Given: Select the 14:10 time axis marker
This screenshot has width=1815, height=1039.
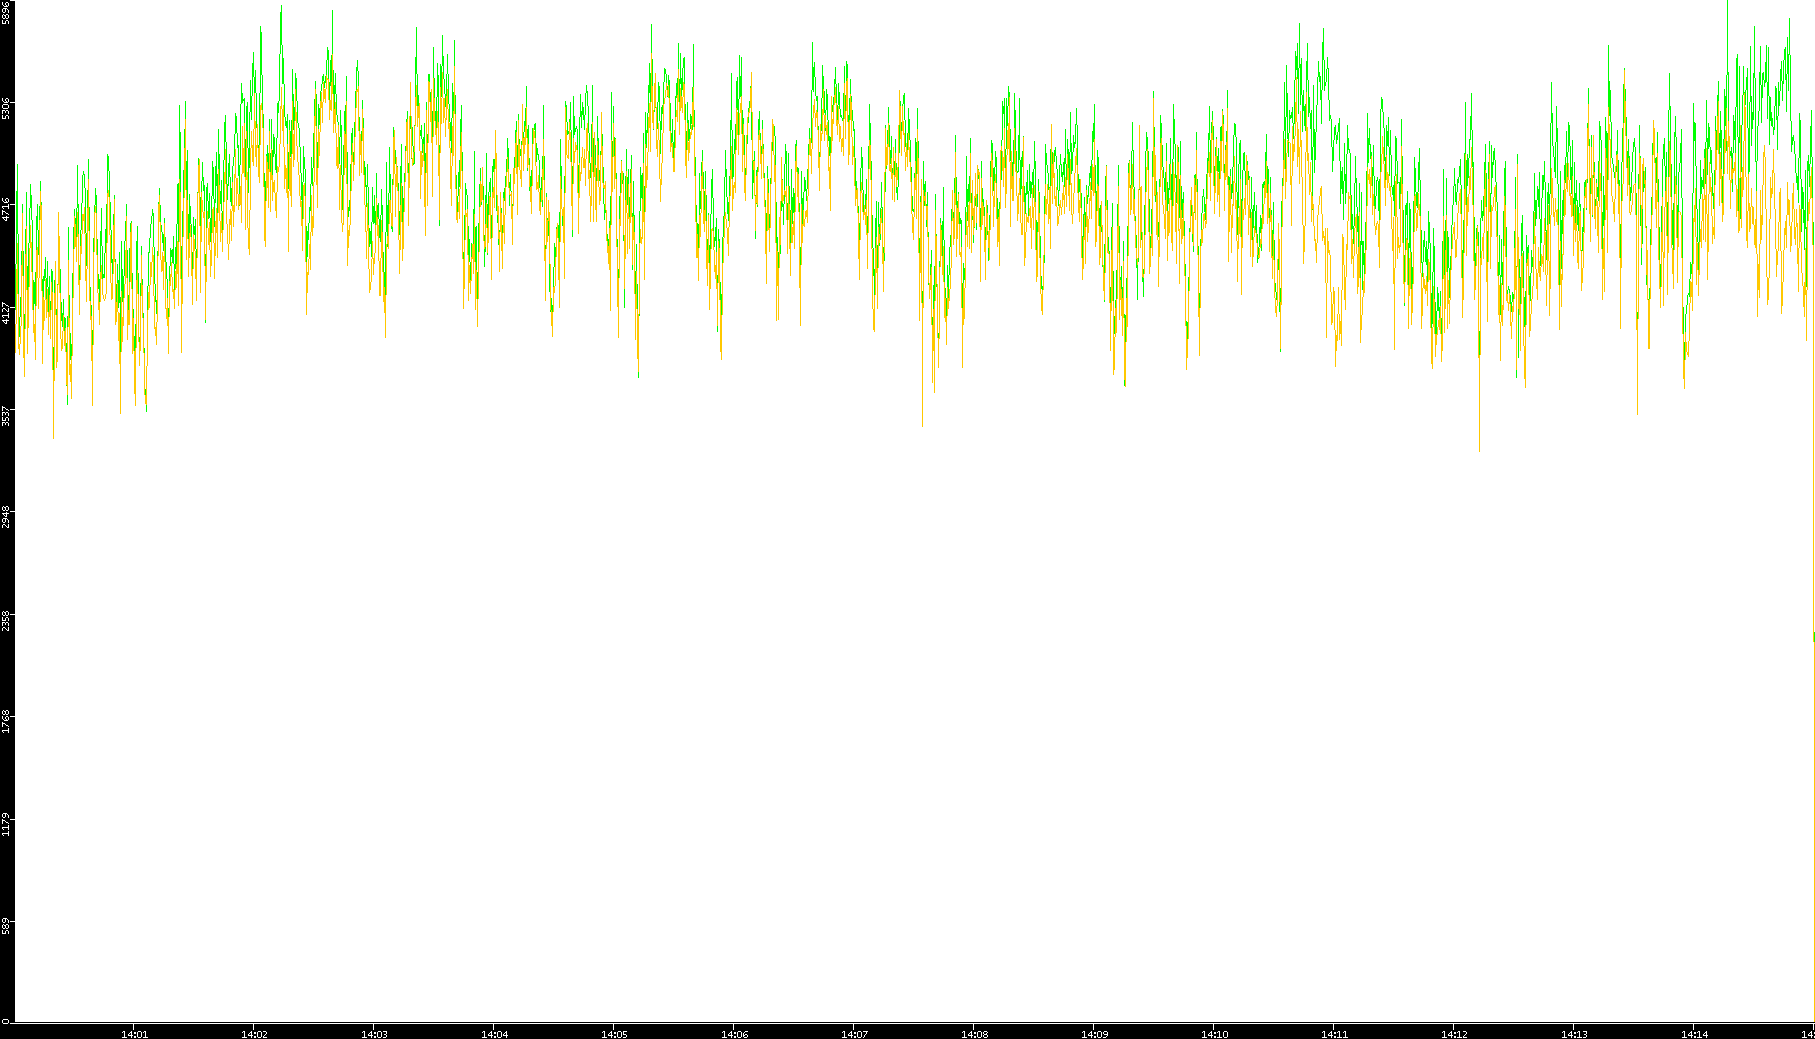Looking at the screenshot, I should point(1214,1034).
